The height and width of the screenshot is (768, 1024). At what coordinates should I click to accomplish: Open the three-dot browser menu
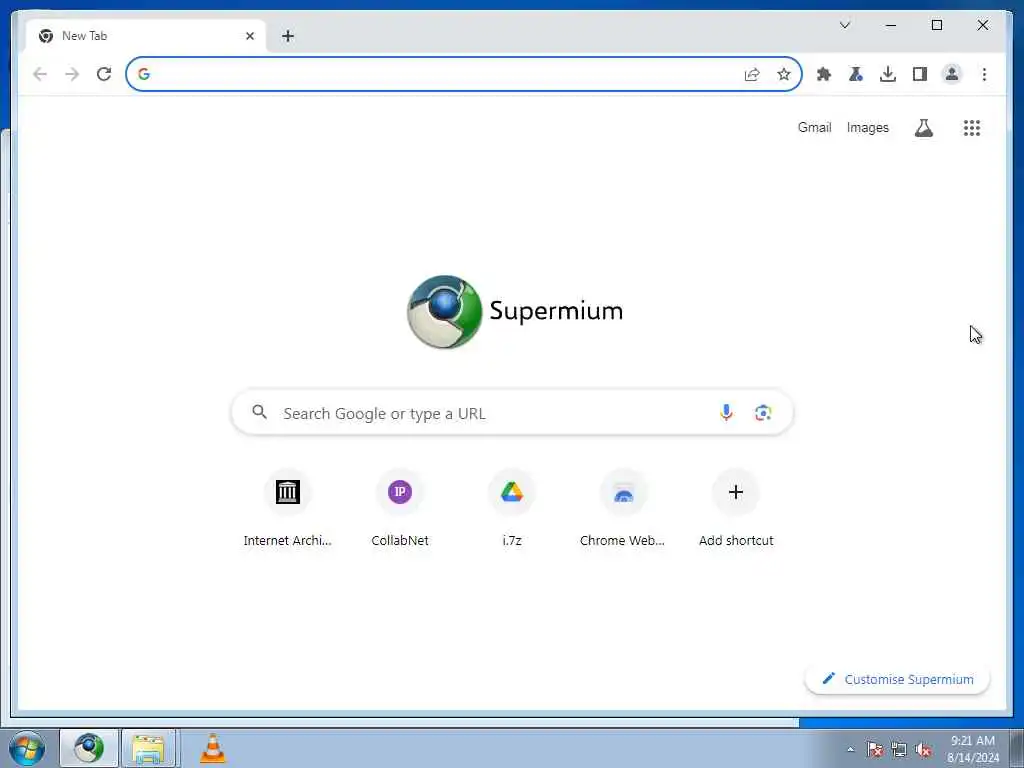pos(984,74)
